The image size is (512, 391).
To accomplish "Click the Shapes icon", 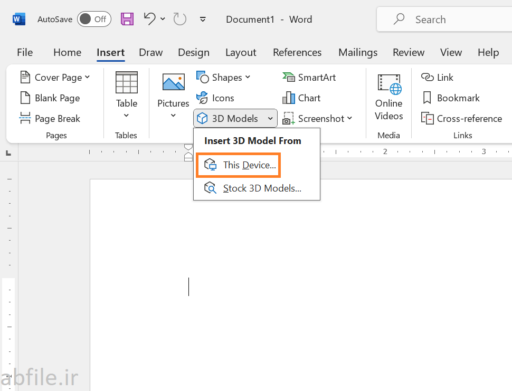I will [202, 77].
